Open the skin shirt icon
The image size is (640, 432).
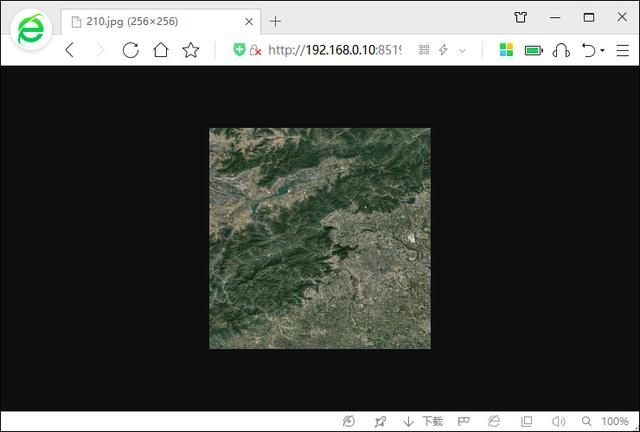[520, 17]
